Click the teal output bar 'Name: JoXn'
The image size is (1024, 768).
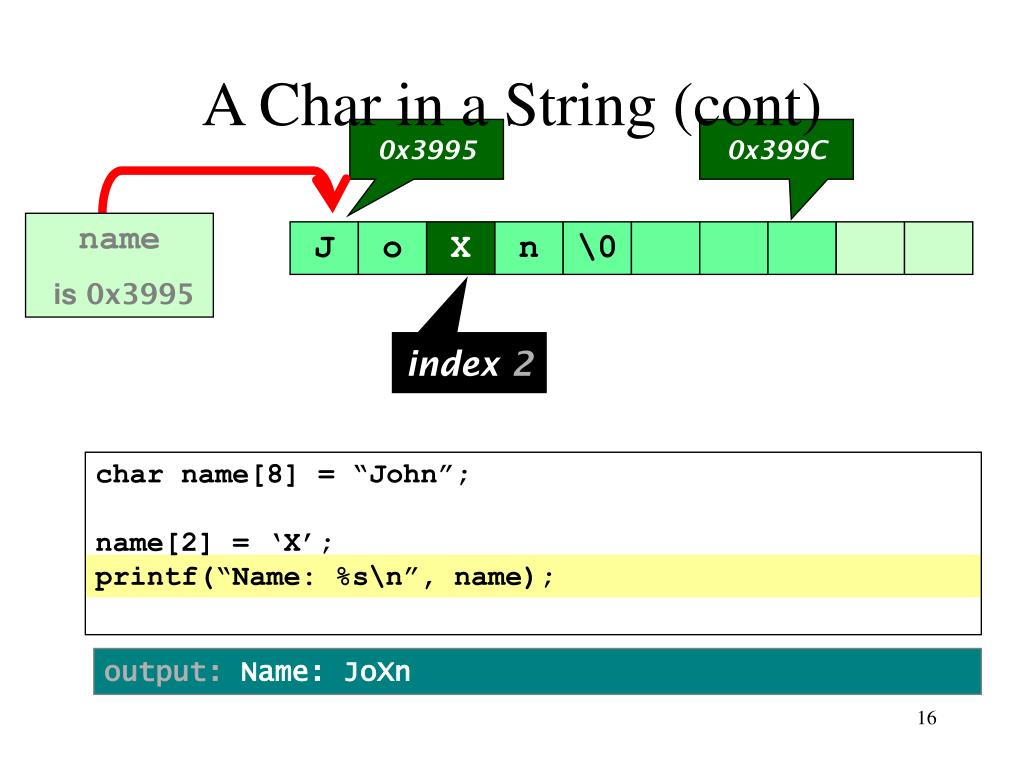click(x=537, y=671)
